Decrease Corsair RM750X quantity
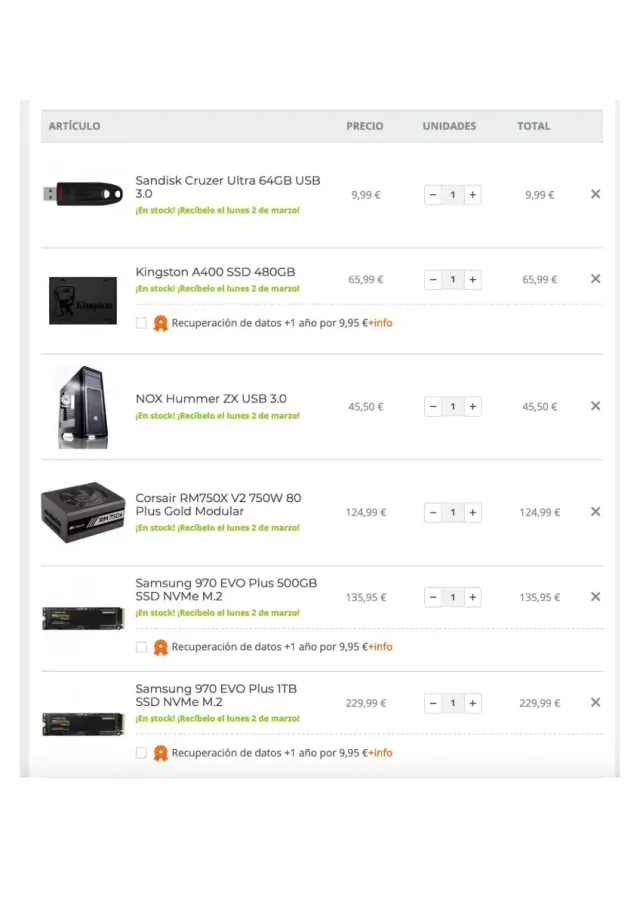 [x=433, y=513]
